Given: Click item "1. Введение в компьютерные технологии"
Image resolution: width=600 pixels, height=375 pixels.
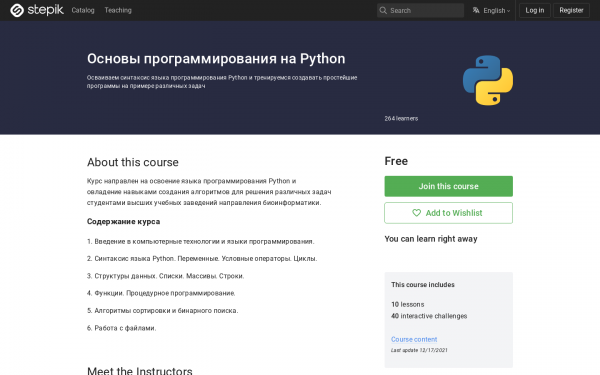Looking at the screenshot, I should pyautogui.click(x=201, y=241).
